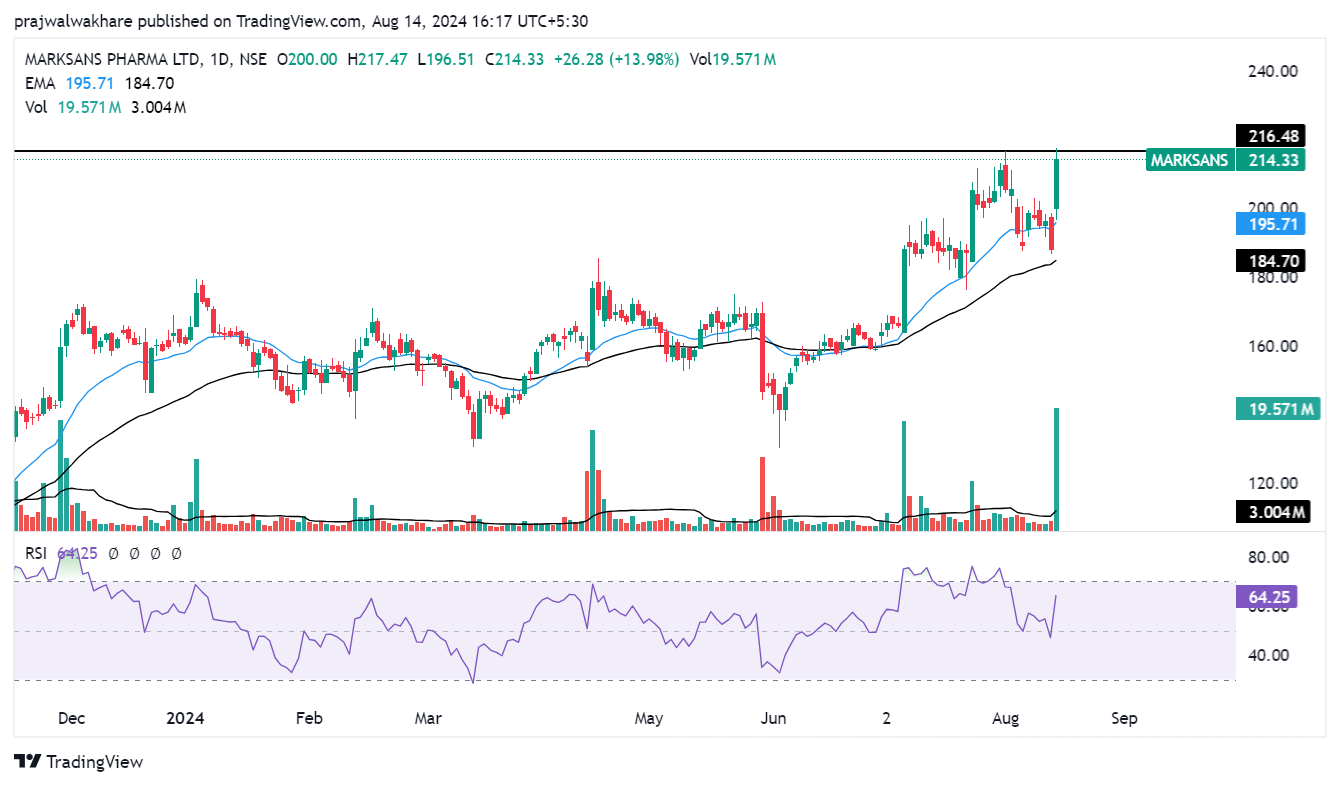This screenshot has height=785, width=1340.
Task: Click the Aug label on time axis
Action: (1006, 718)
